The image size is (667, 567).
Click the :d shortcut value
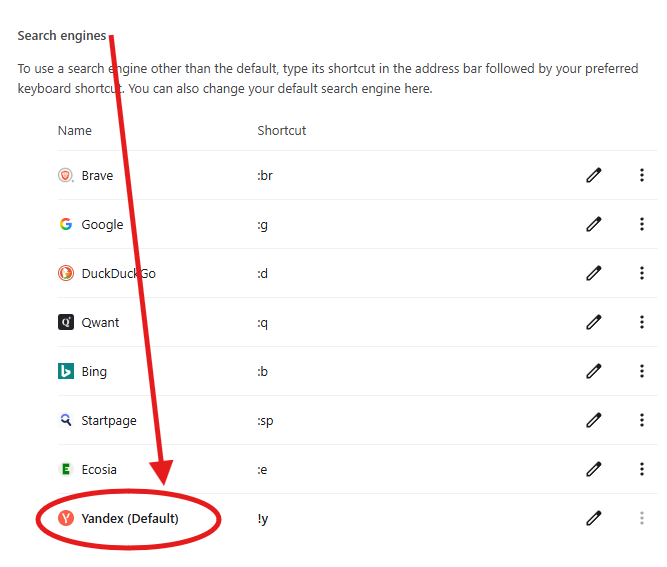coord(262,274)
